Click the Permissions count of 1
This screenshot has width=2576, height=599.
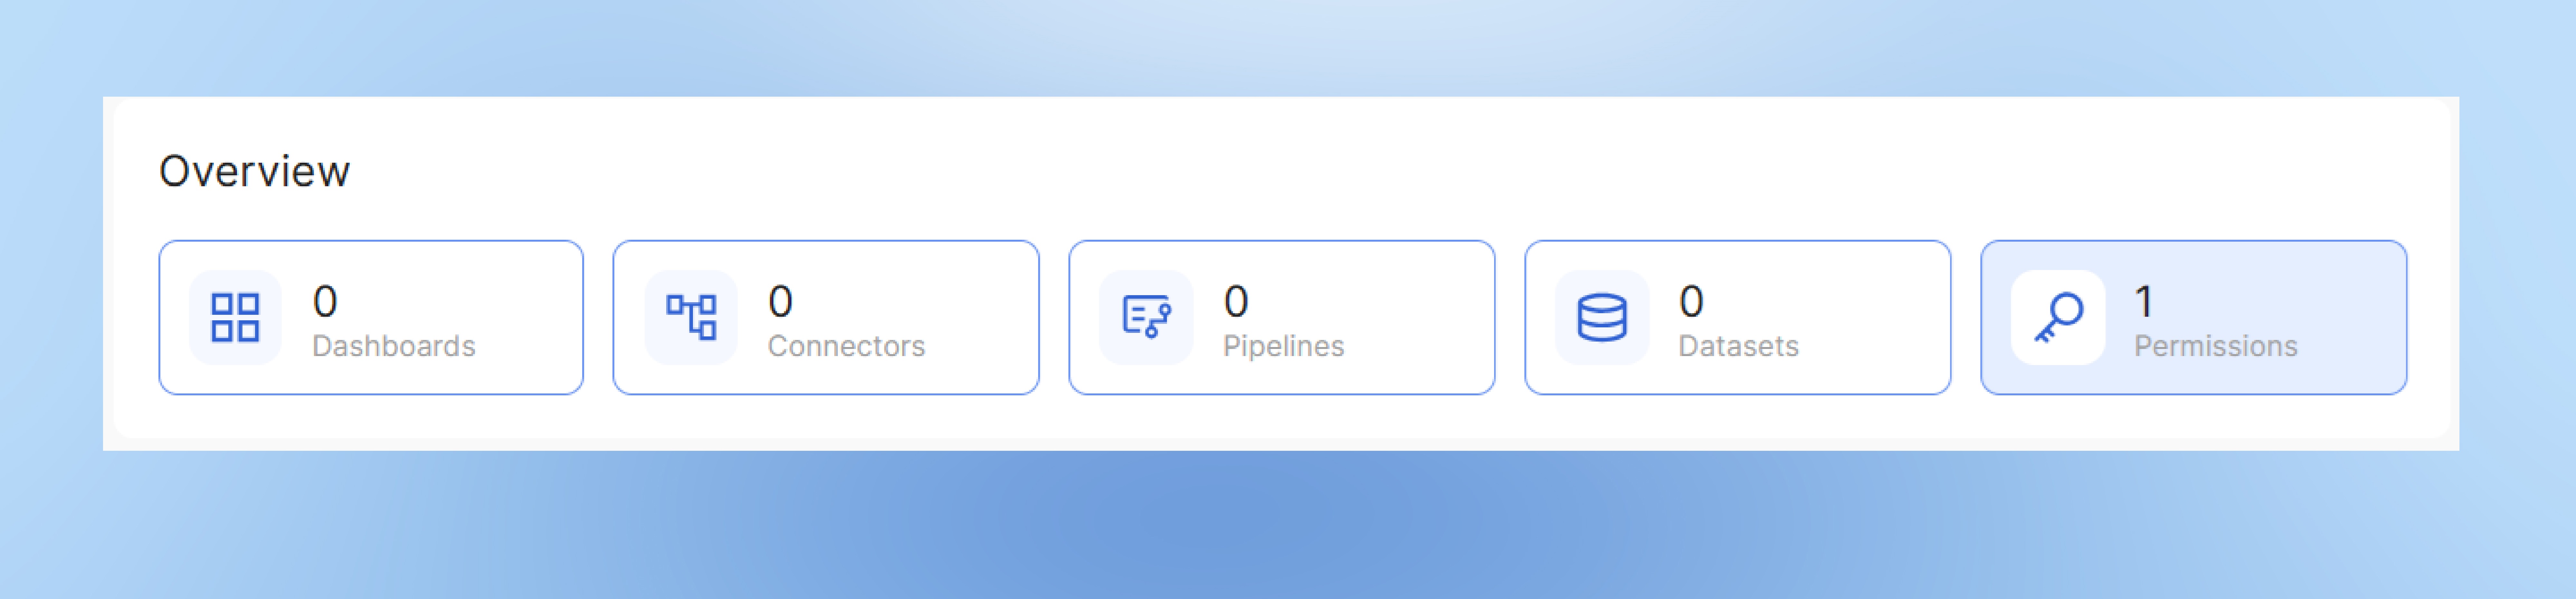tap(2144, 301)
